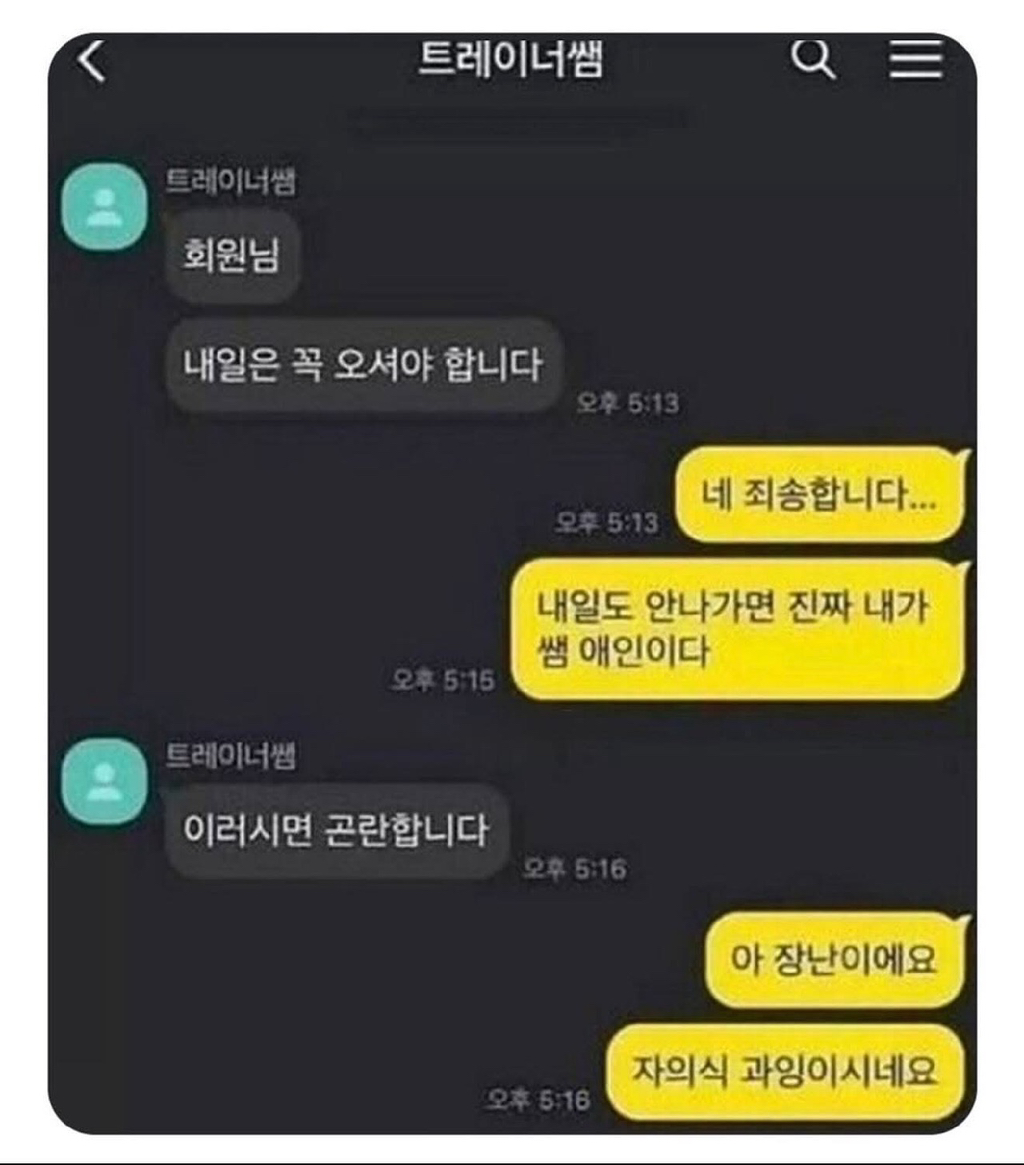This screenshot has width=1024, height=1165.
Task: Tap the first 트레이너쌤 profile avatar
Action: coord(105,207)
